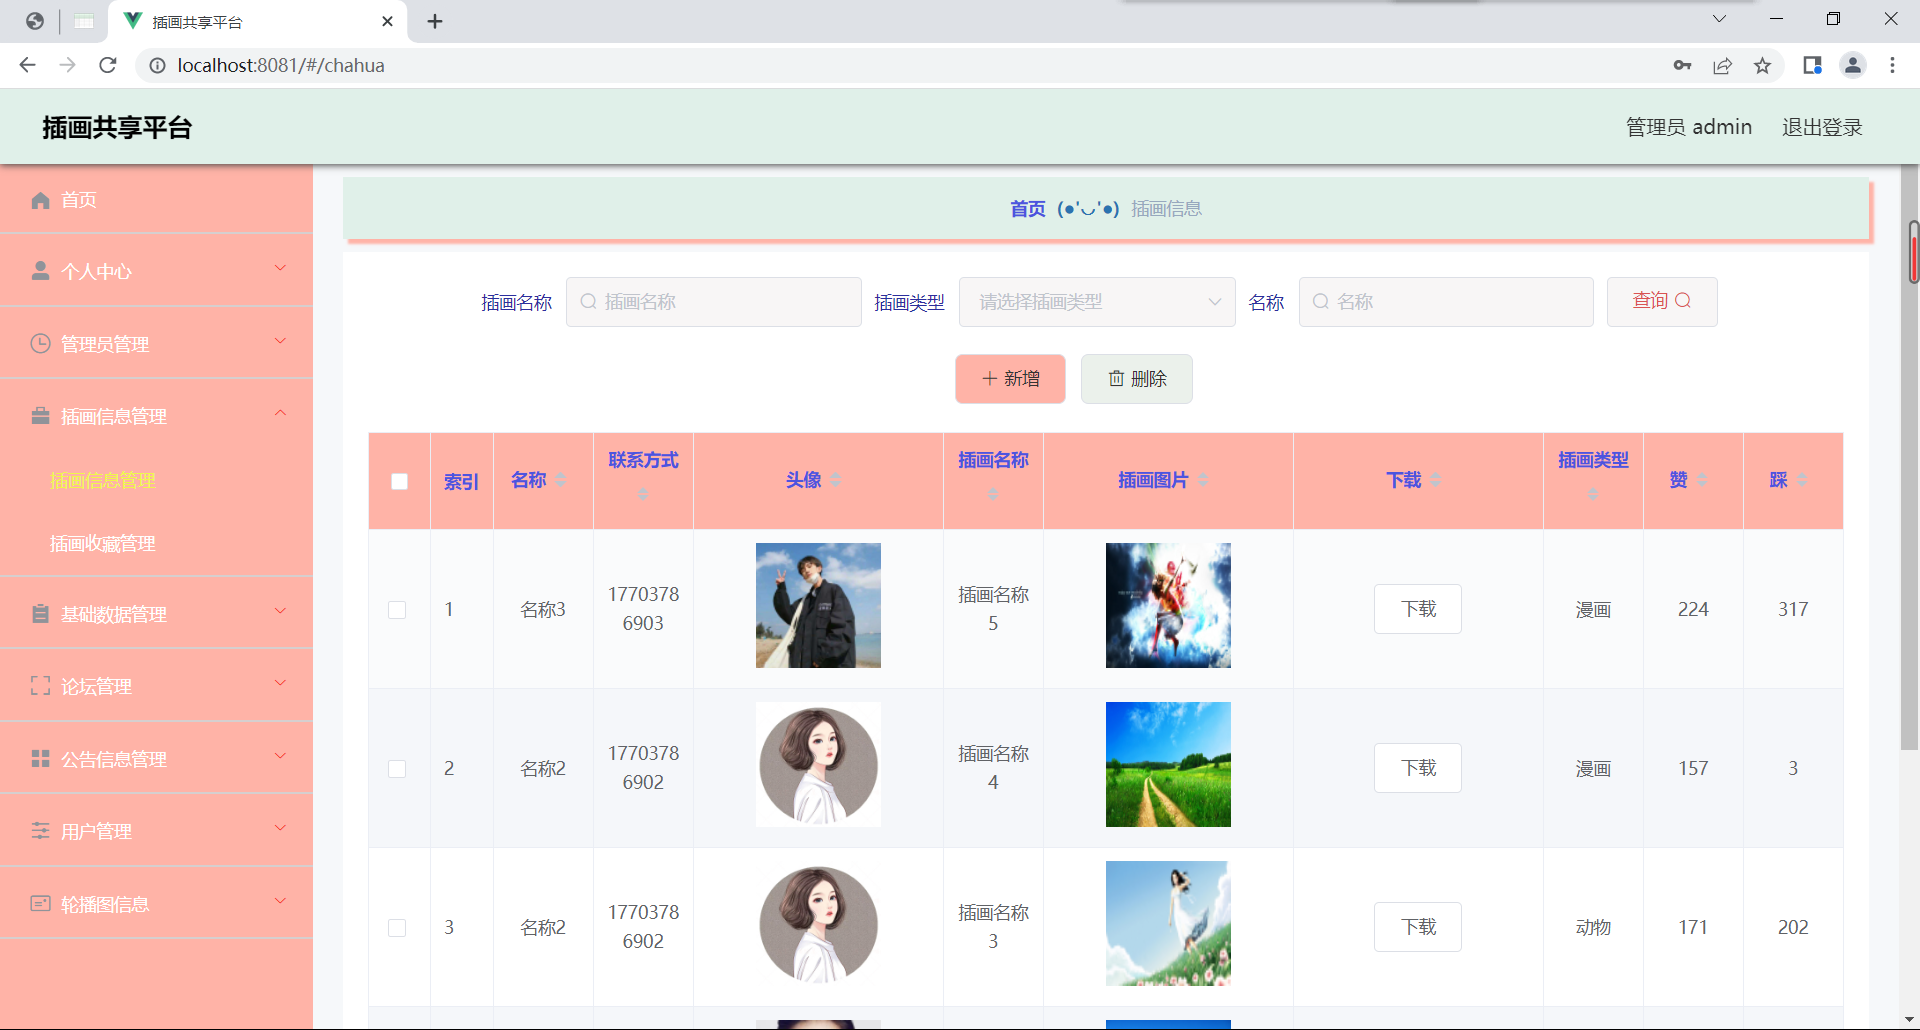
Task: Sort by 踩 column sort arrows
Action: (x=1803, y=480)
